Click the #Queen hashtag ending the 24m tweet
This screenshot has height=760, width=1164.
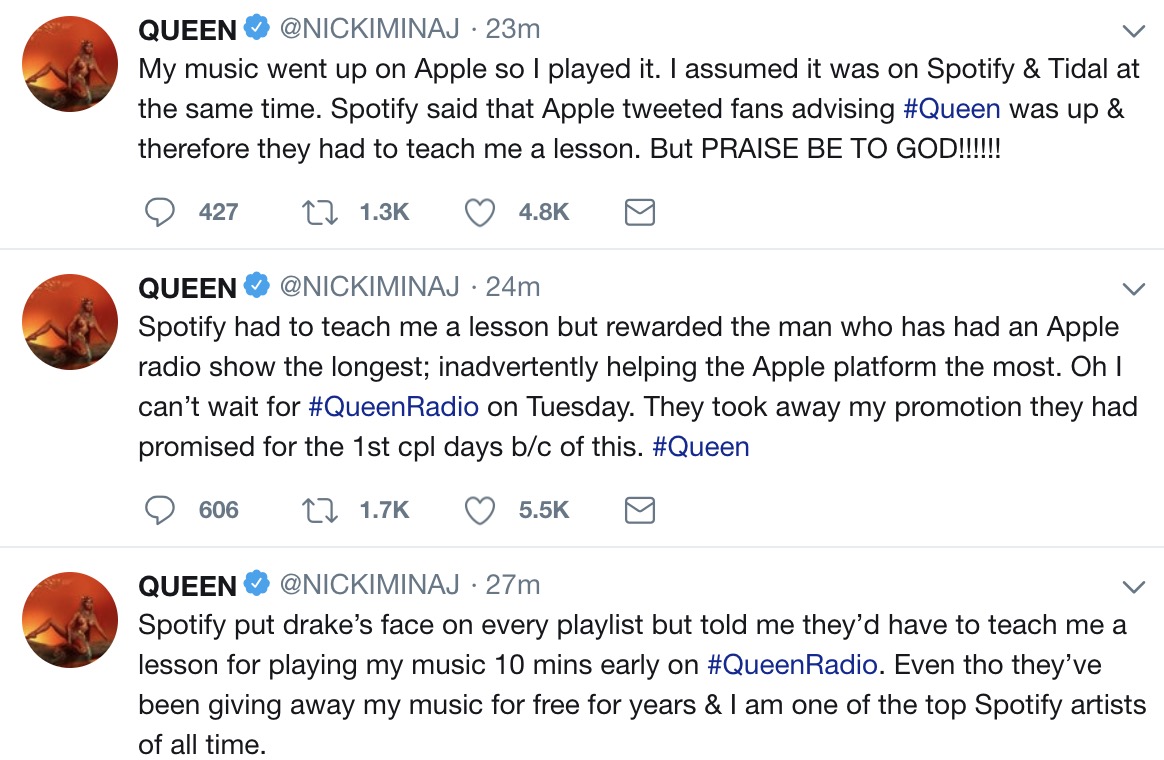coord(700,446)
